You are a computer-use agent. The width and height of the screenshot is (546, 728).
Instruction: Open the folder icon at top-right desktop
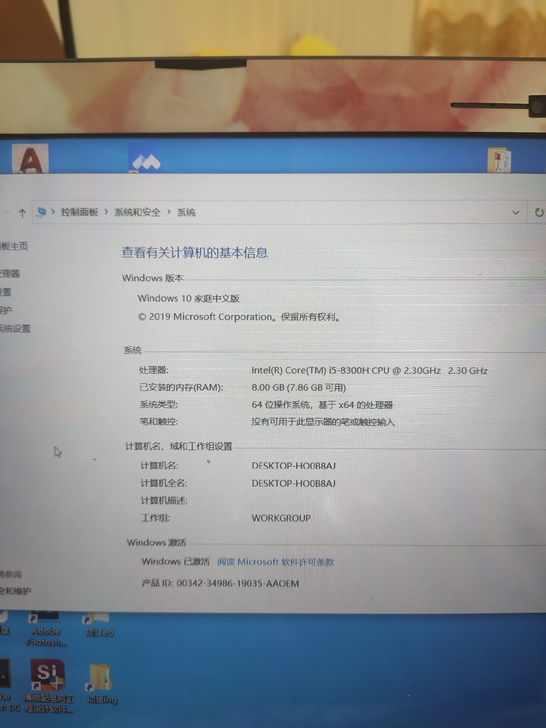pos(499,160)
